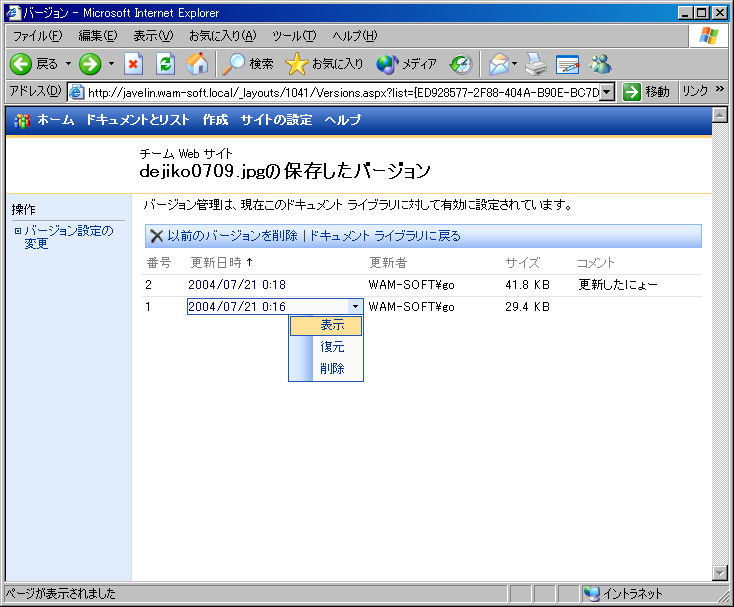Open the Messenger people icon
The height and width of the screenshot is (607, 734).
tap(600, 64)
